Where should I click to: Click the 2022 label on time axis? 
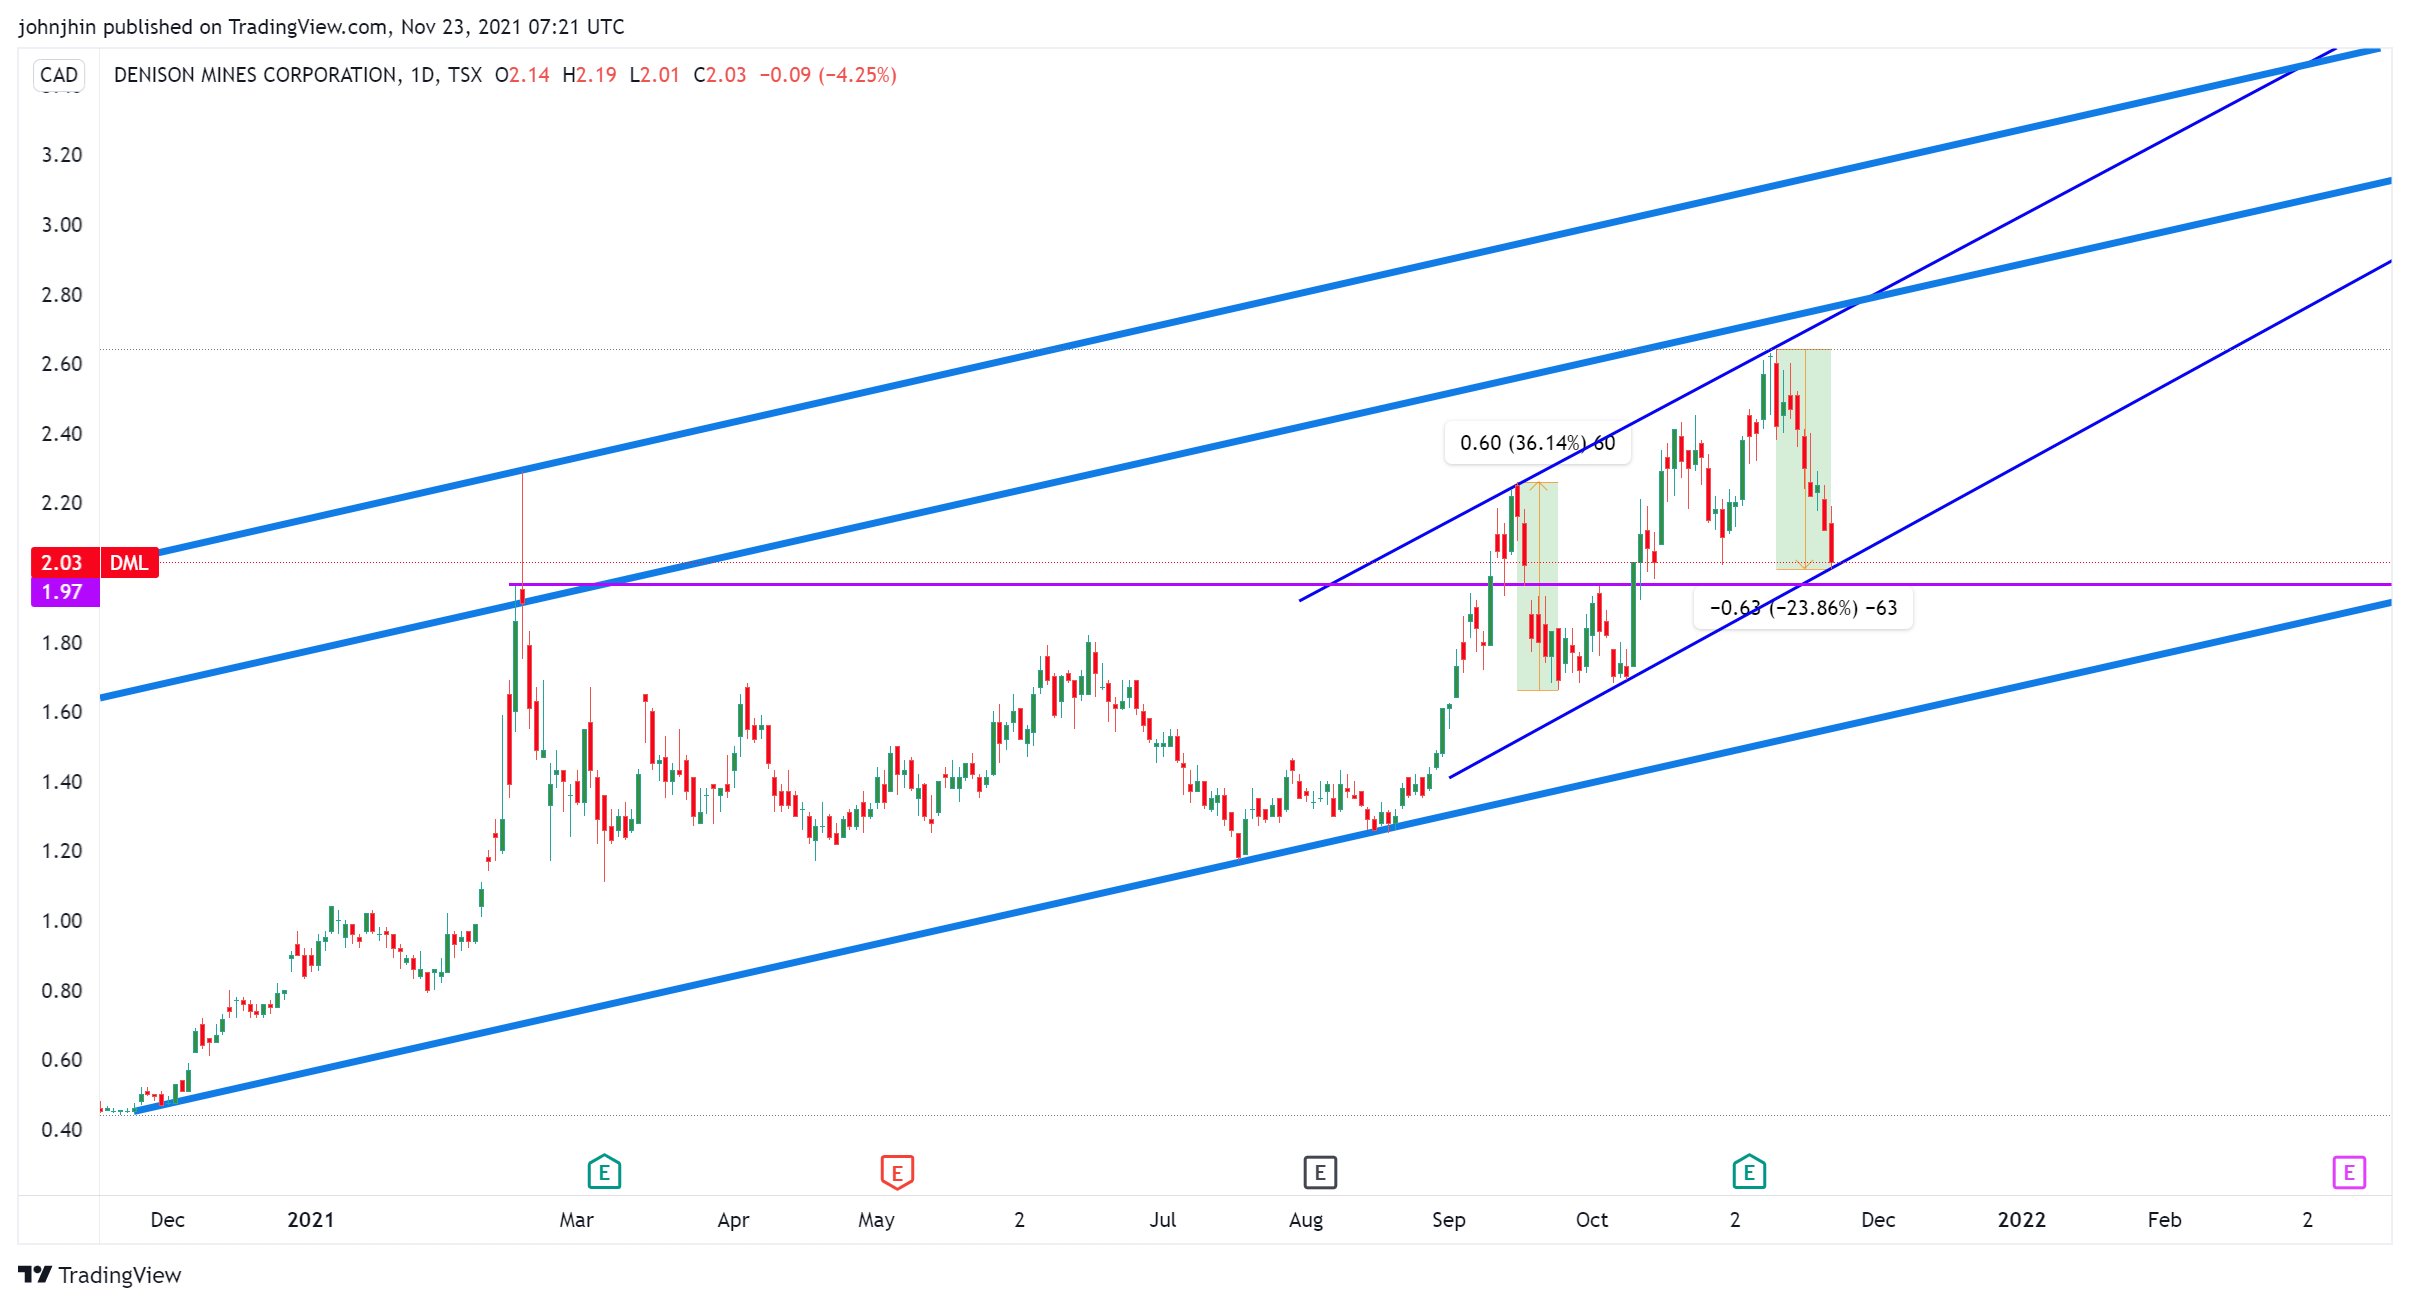pyautogui.click(x=2021, y=1220)
